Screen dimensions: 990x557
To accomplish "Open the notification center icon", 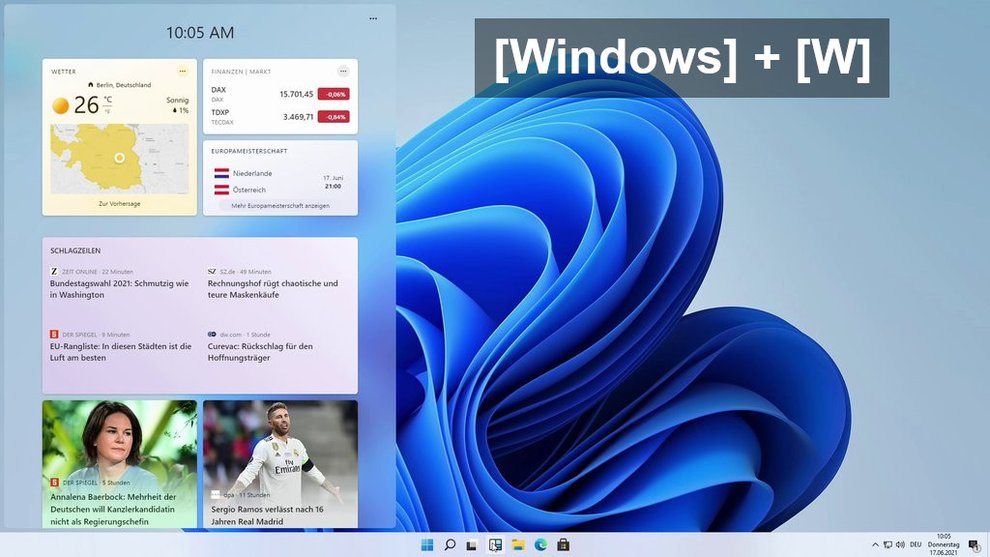I will (x=975, y=546).
